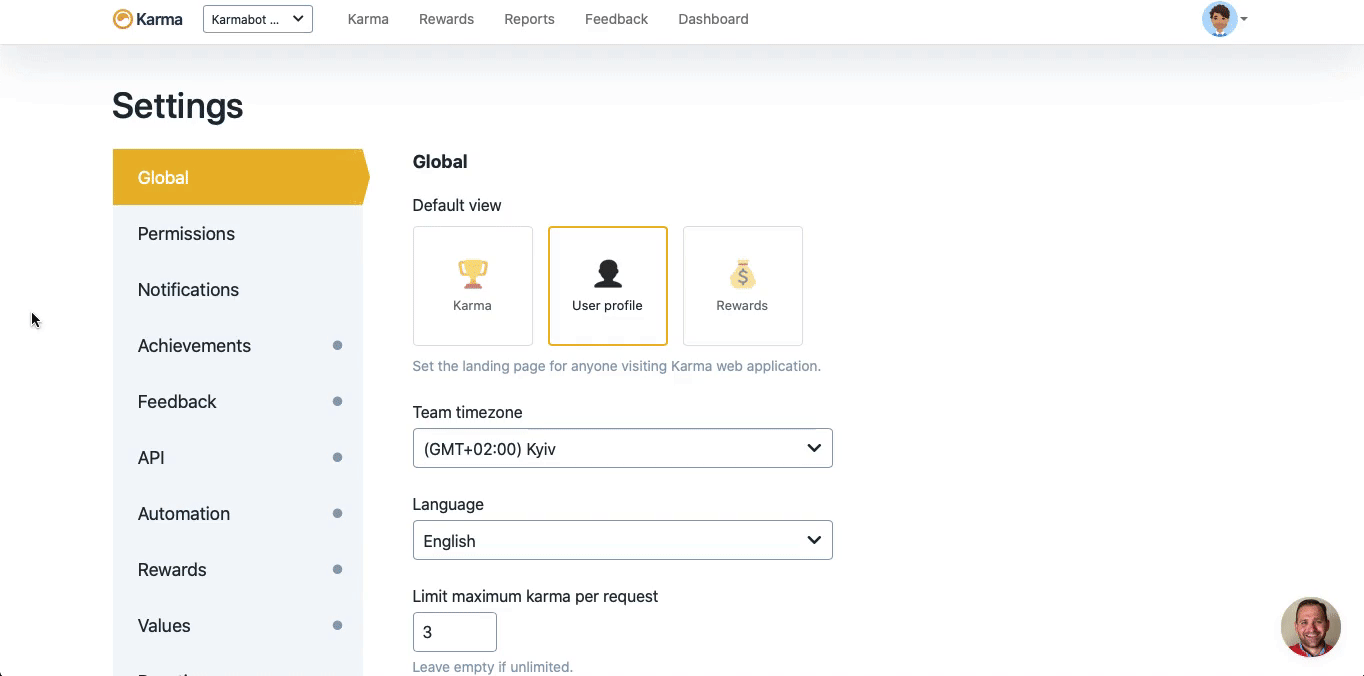Open Notifications settings

238,289
